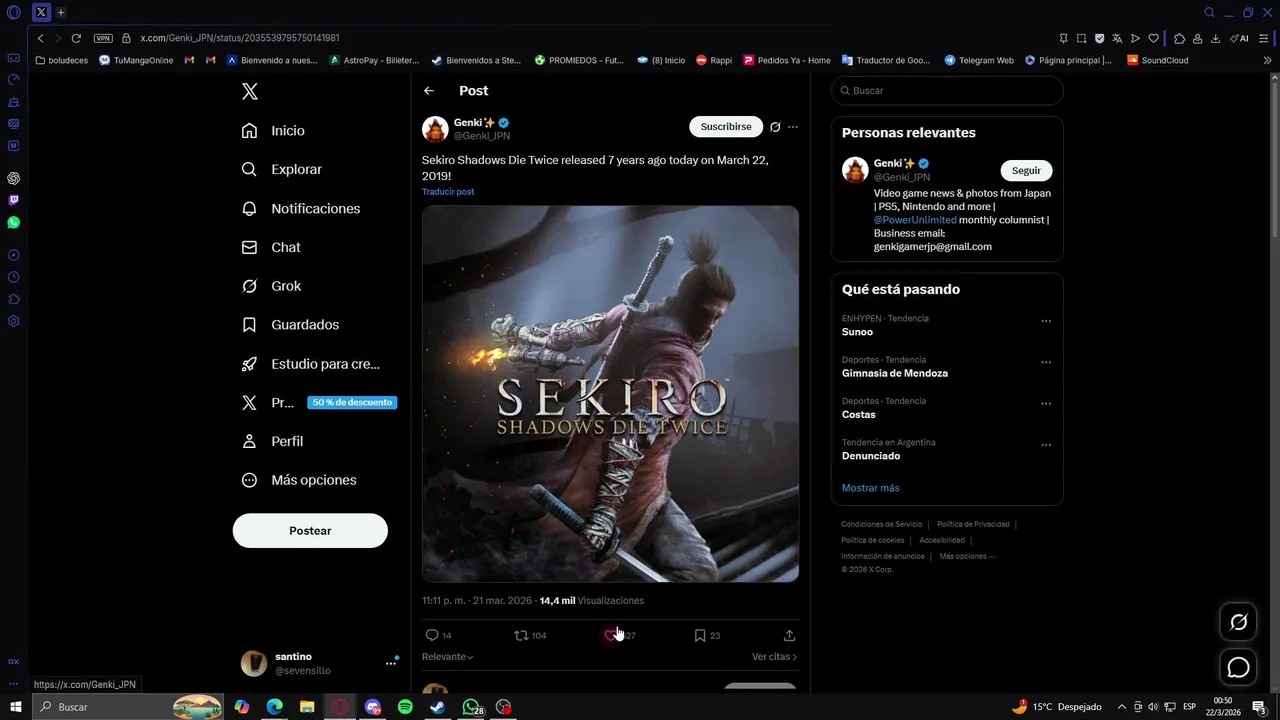The image size is (1280, 720).
Task: Open options for Gimnasia de Mendoza trend
Action: point(1046,362)
